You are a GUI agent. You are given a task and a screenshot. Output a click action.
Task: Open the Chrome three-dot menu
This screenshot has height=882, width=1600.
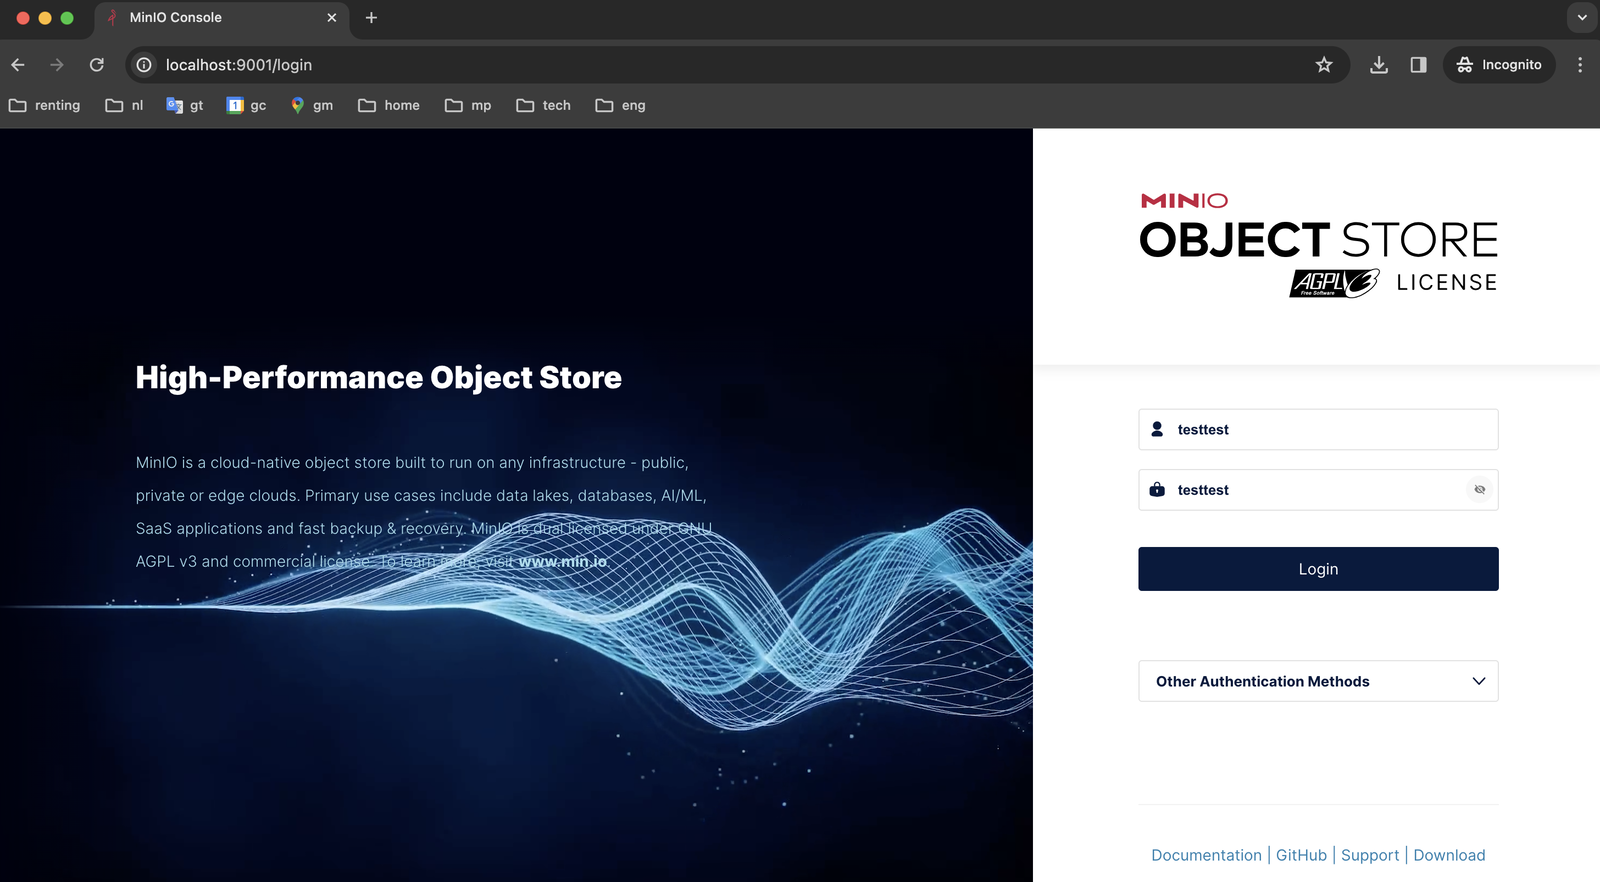pos(1580,65)
